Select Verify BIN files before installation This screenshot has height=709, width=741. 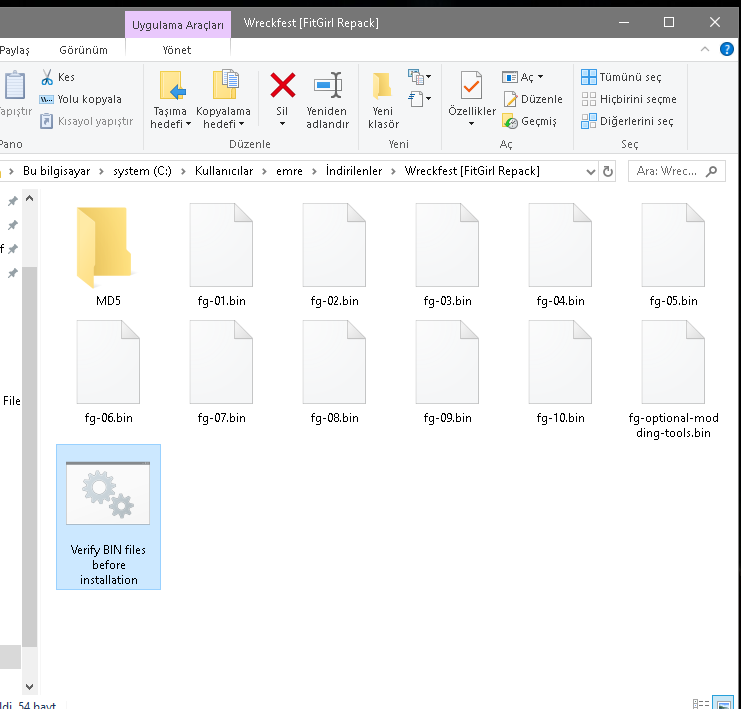[x=108, y=517]
